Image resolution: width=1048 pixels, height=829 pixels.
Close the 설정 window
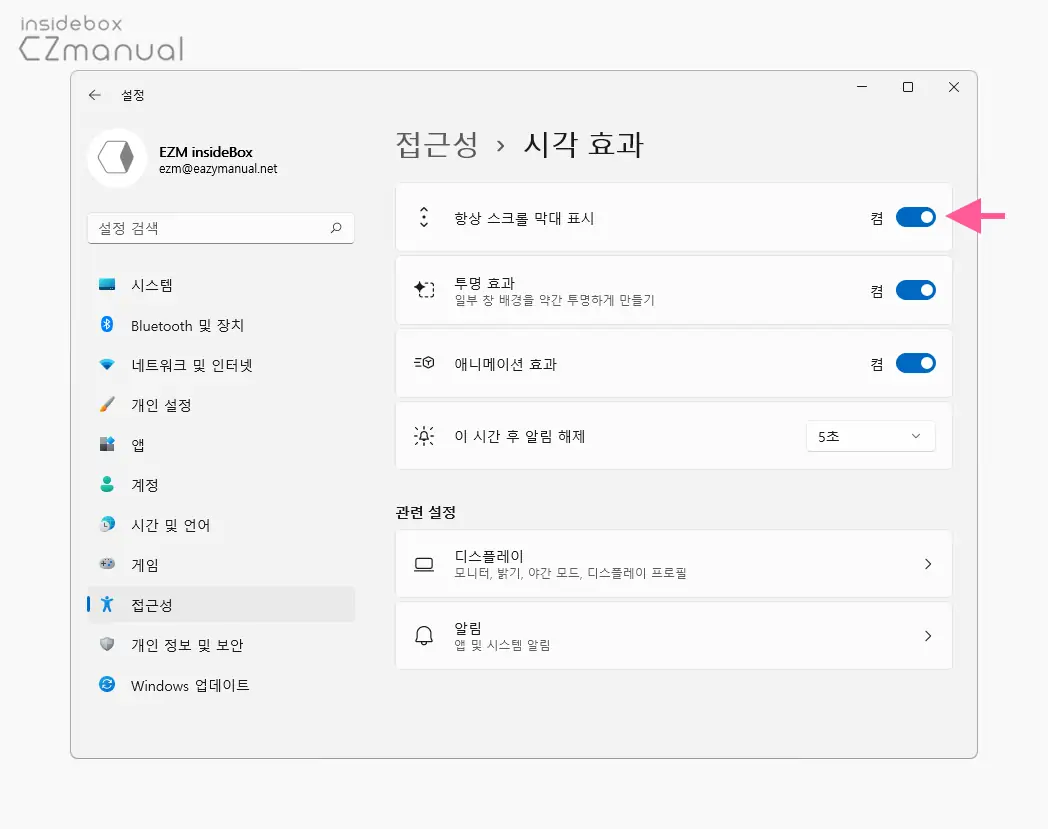click(954, 87)
